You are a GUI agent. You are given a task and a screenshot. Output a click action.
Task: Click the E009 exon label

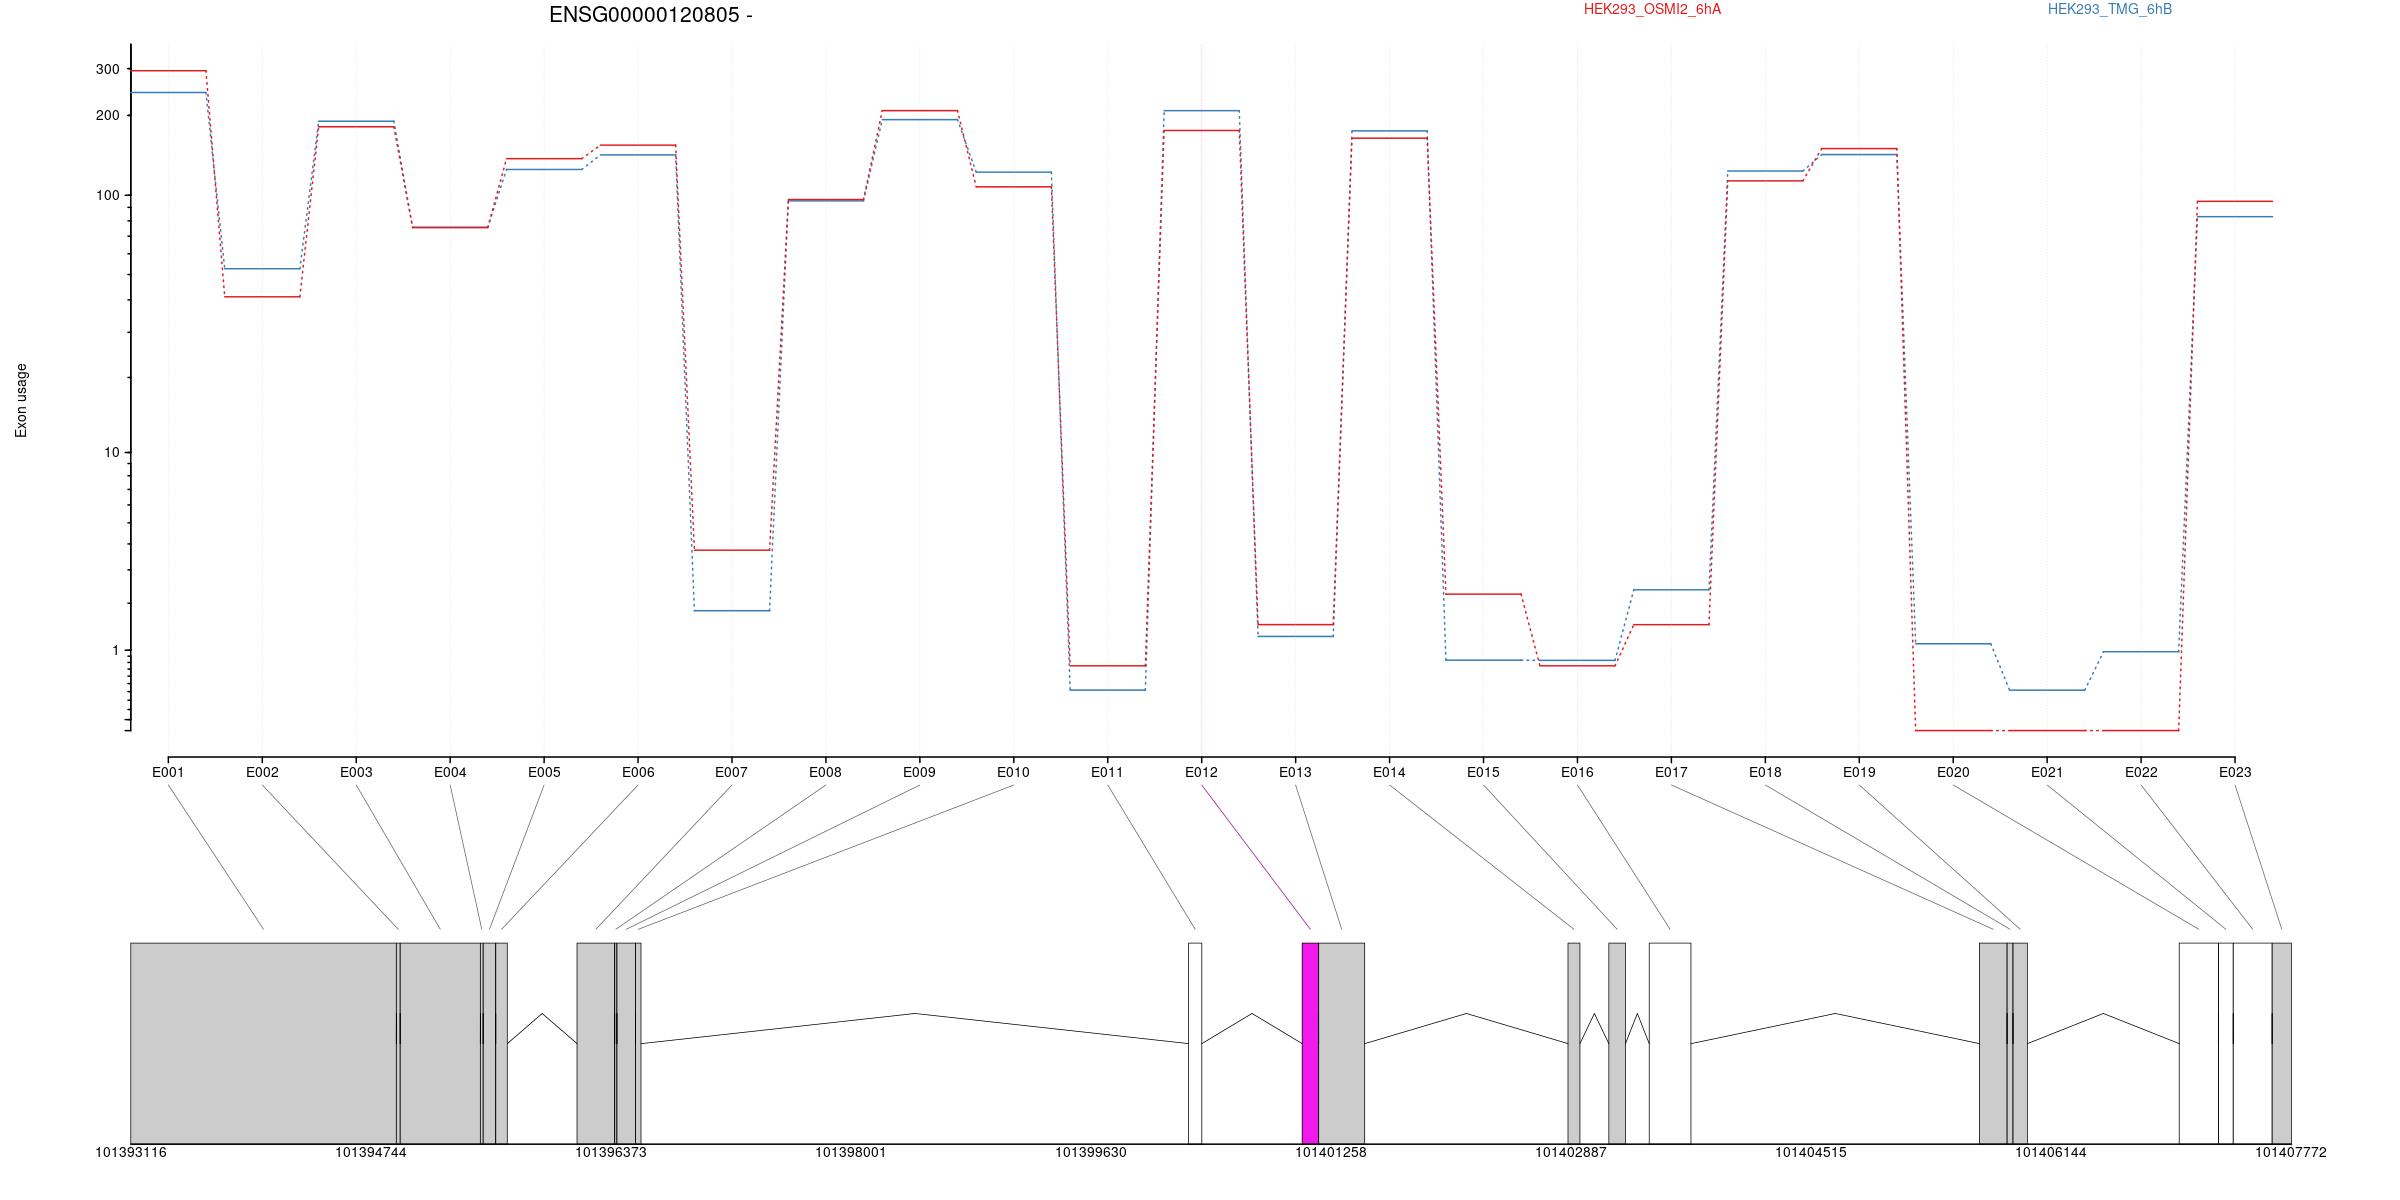pos(919,772)
